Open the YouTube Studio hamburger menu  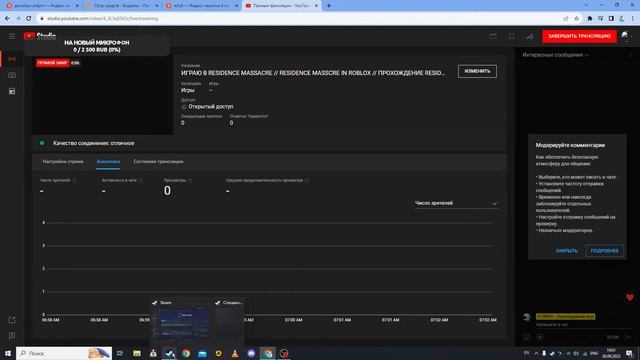tap(12, 36)
